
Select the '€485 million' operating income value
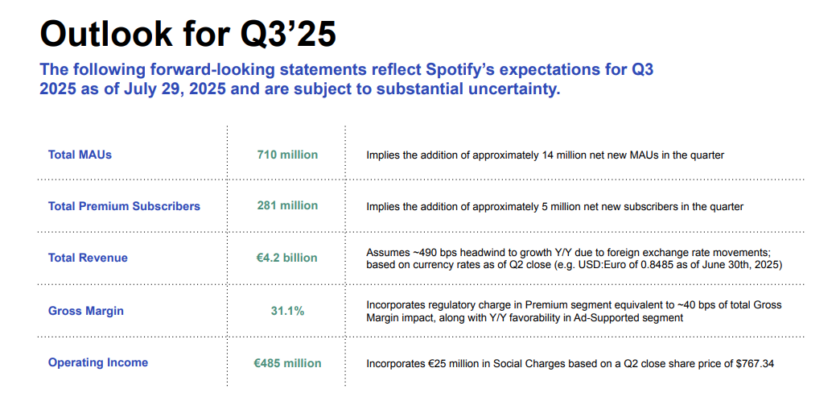(x=287, y=363)
